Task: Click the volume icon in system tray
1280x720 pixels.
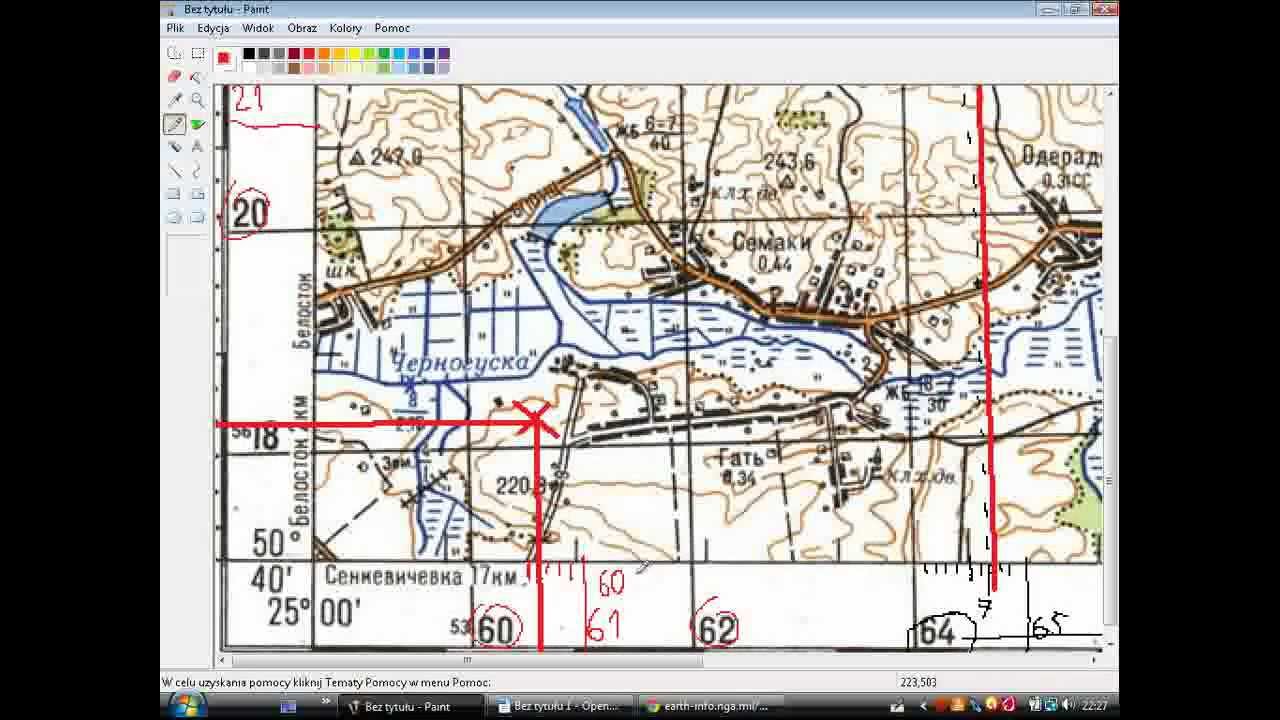Action: (1069, 706)
